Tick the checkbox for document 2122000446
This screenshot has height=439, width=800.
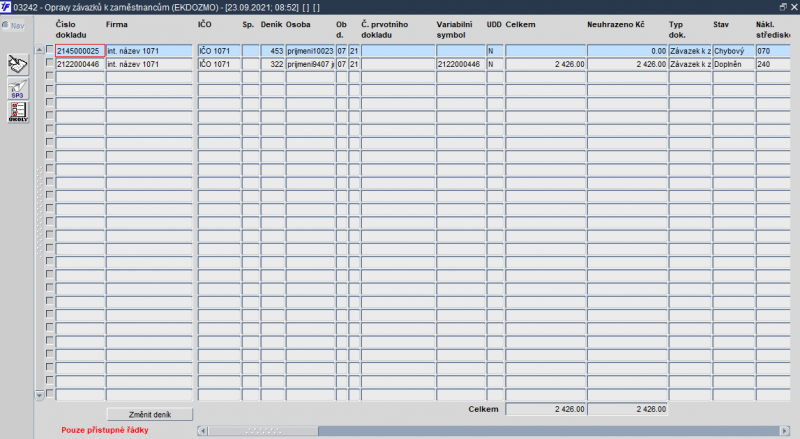pos(49,63)
